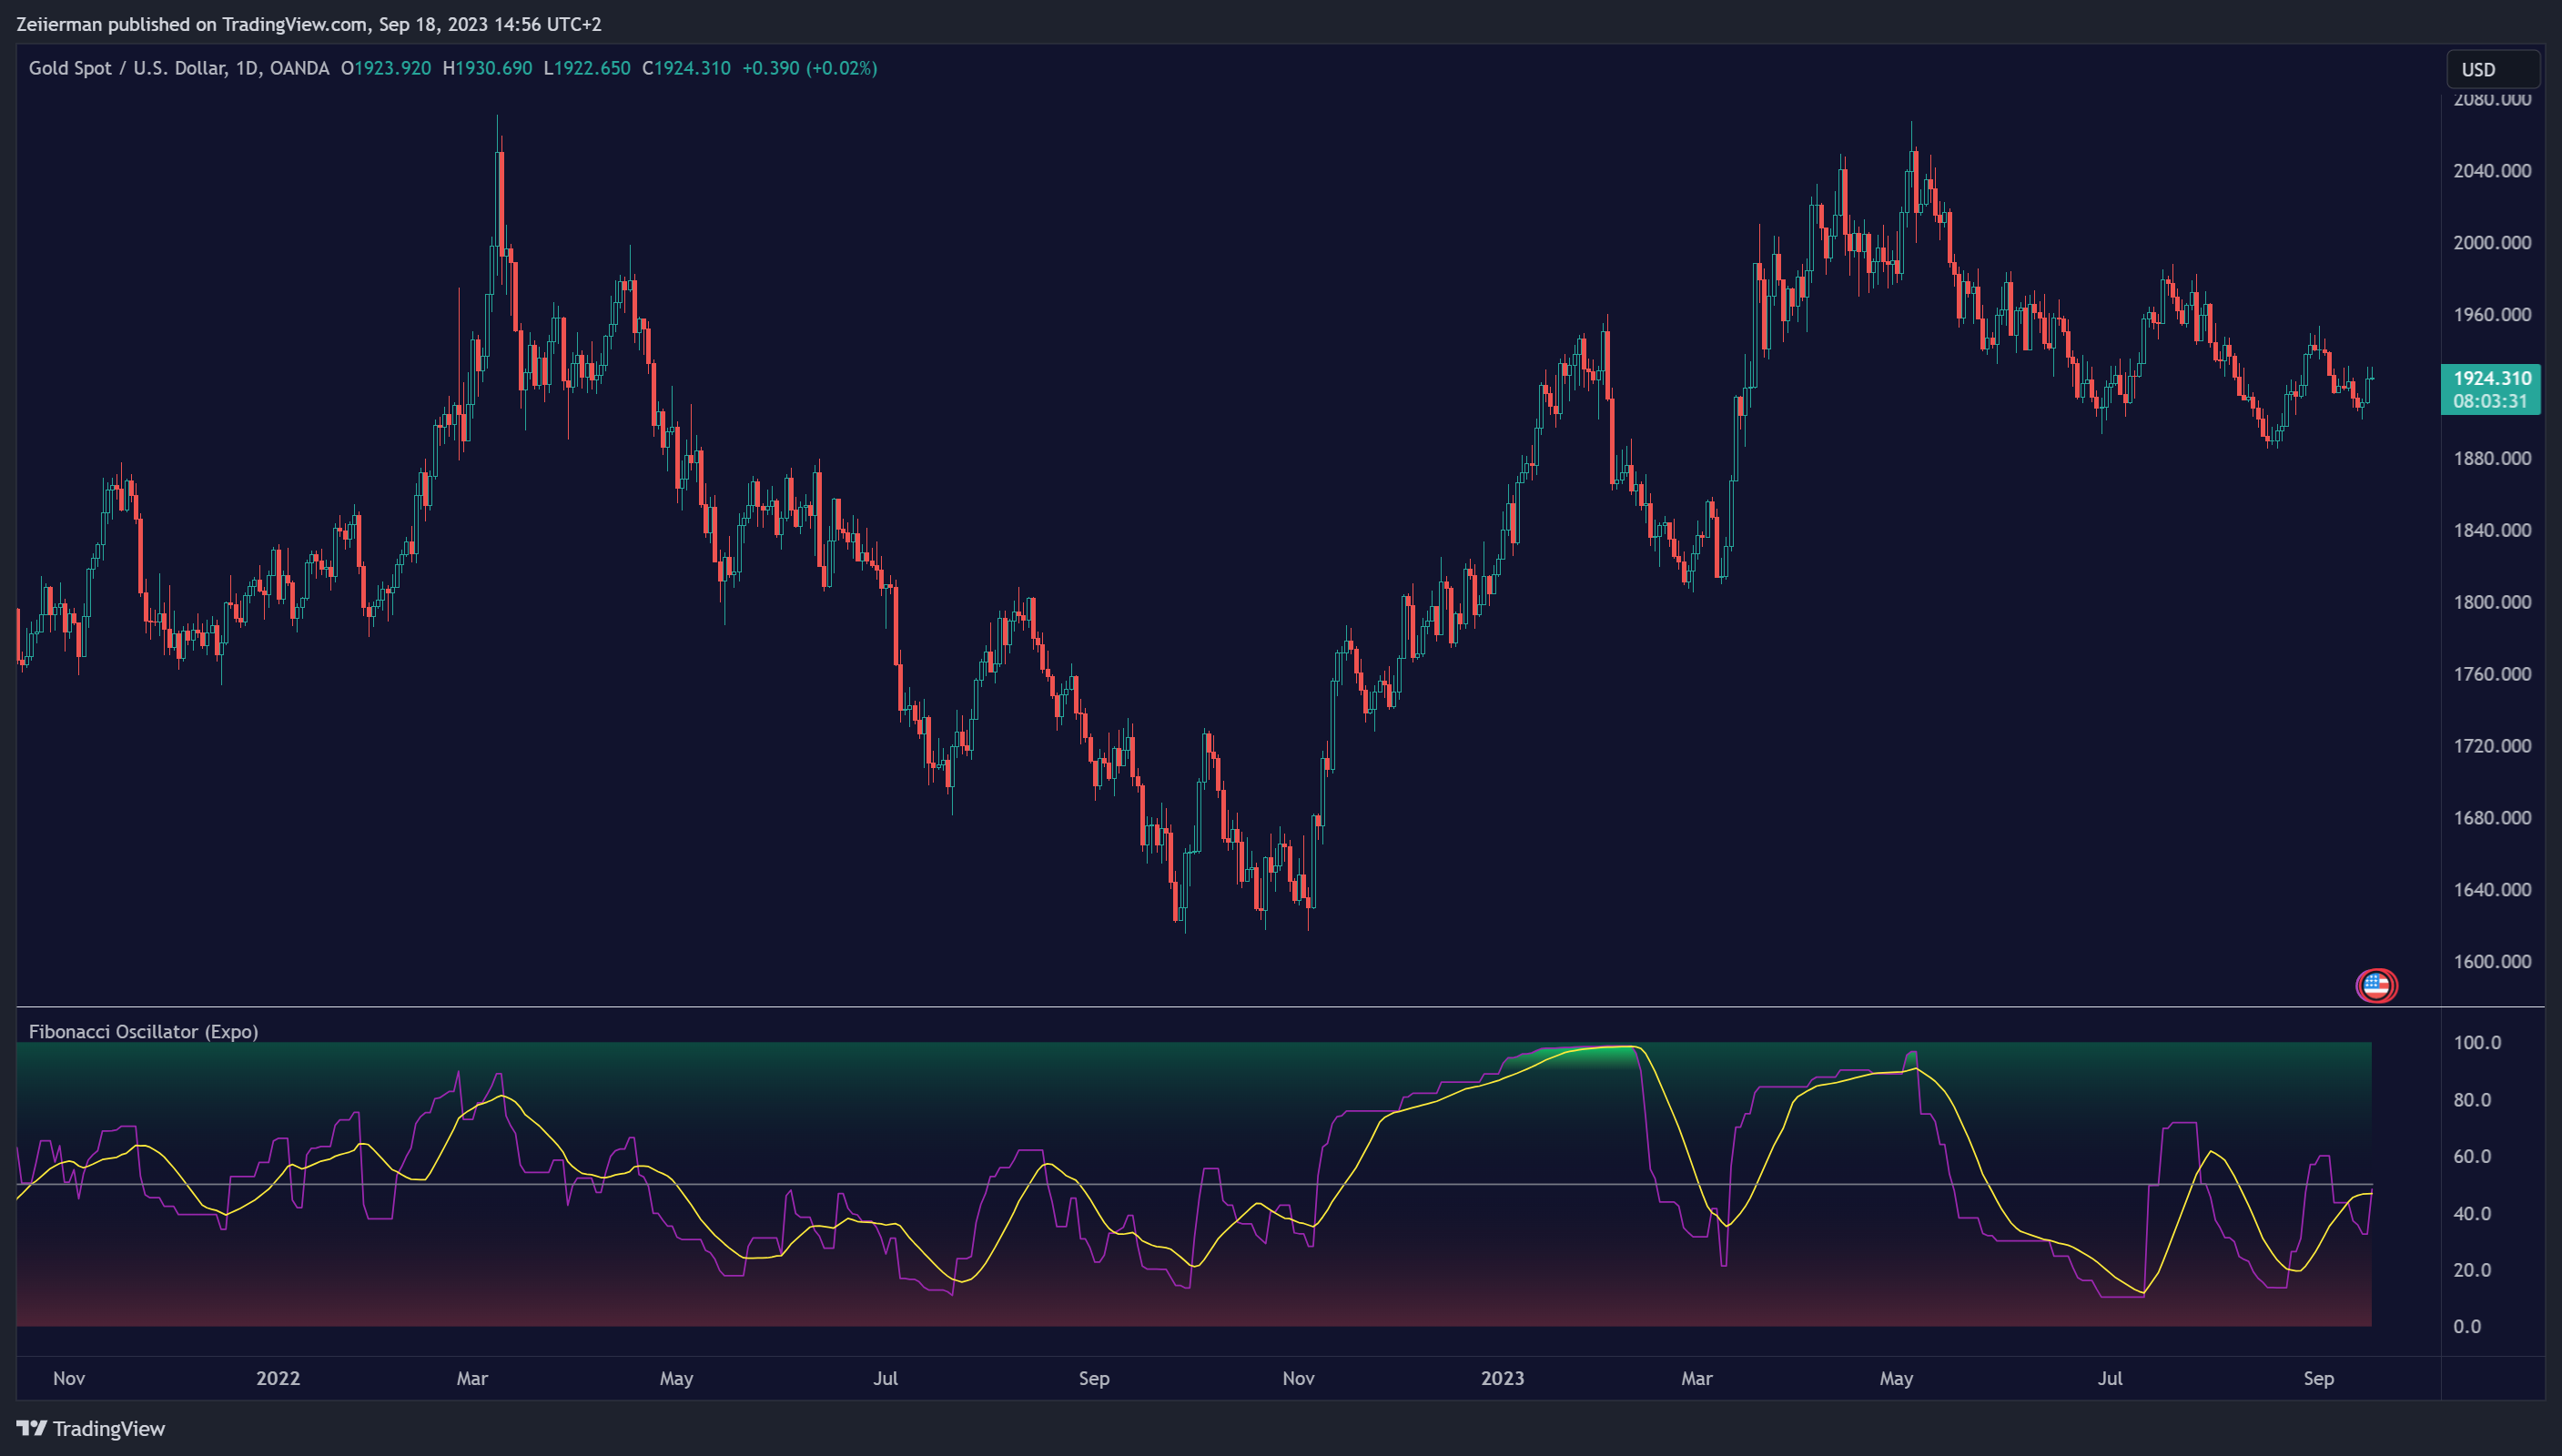The image size is (2562, 1456).
Task: Click the 1800.000 price axis label
Action: point(2492,602)
